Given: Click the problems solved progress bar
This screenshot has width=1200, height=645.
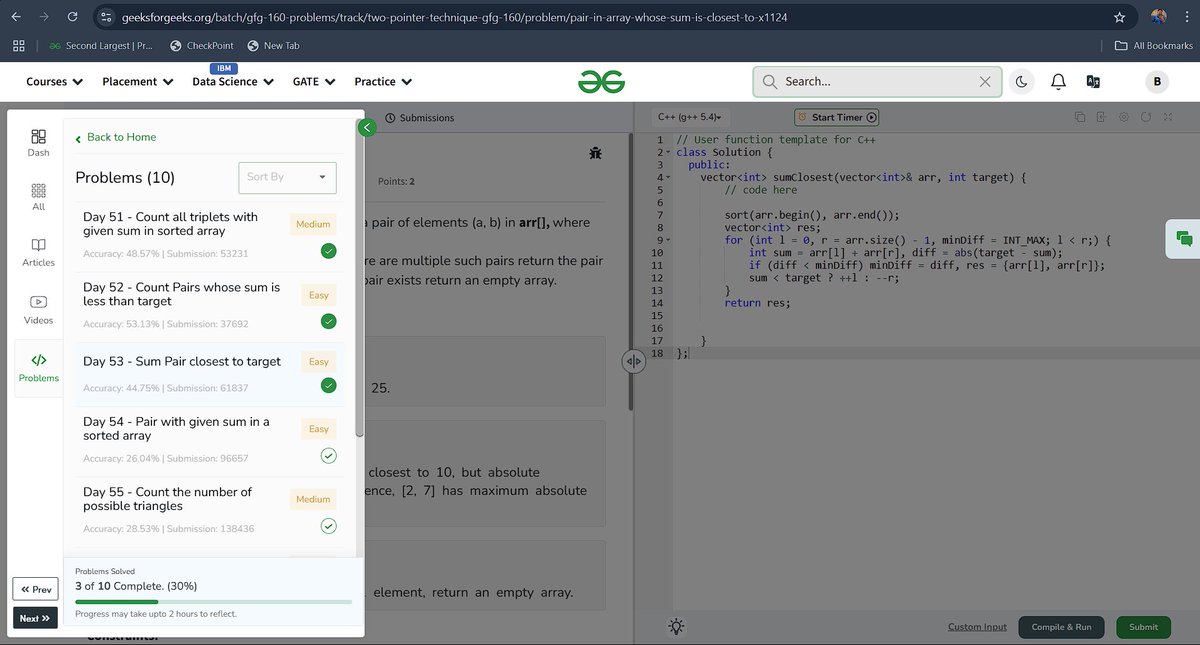Looking at the screenshot, I should (214, 602).
